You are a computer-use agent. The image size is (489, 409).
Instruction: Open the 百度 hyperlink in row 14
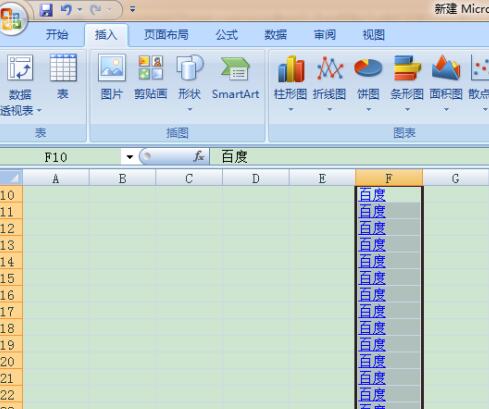372,261
